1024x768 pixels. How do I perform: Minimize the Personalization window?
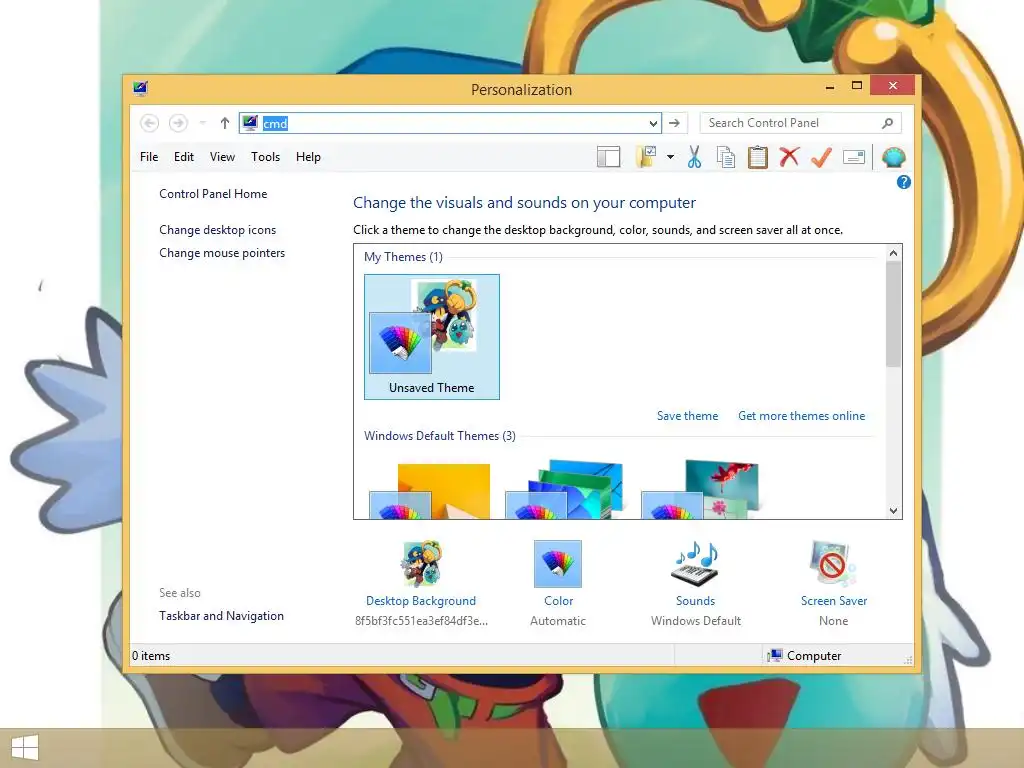(x=829, y=86)
